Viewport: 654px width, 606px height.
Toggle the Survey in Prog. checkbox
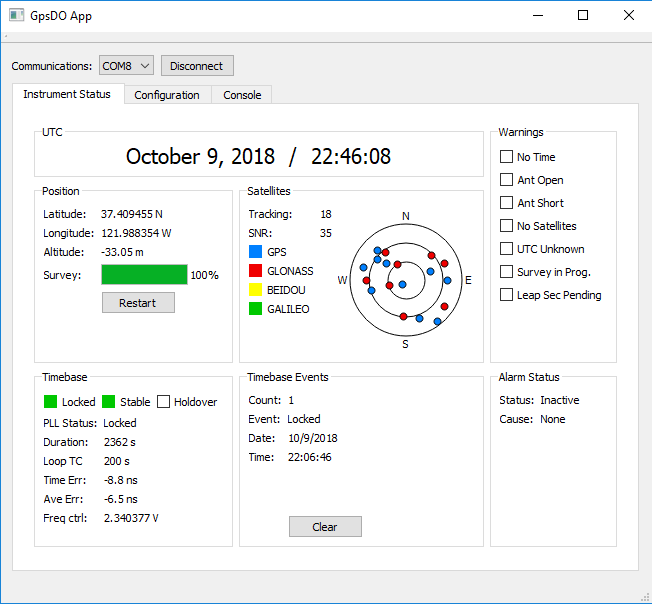[x=506, y=272]
